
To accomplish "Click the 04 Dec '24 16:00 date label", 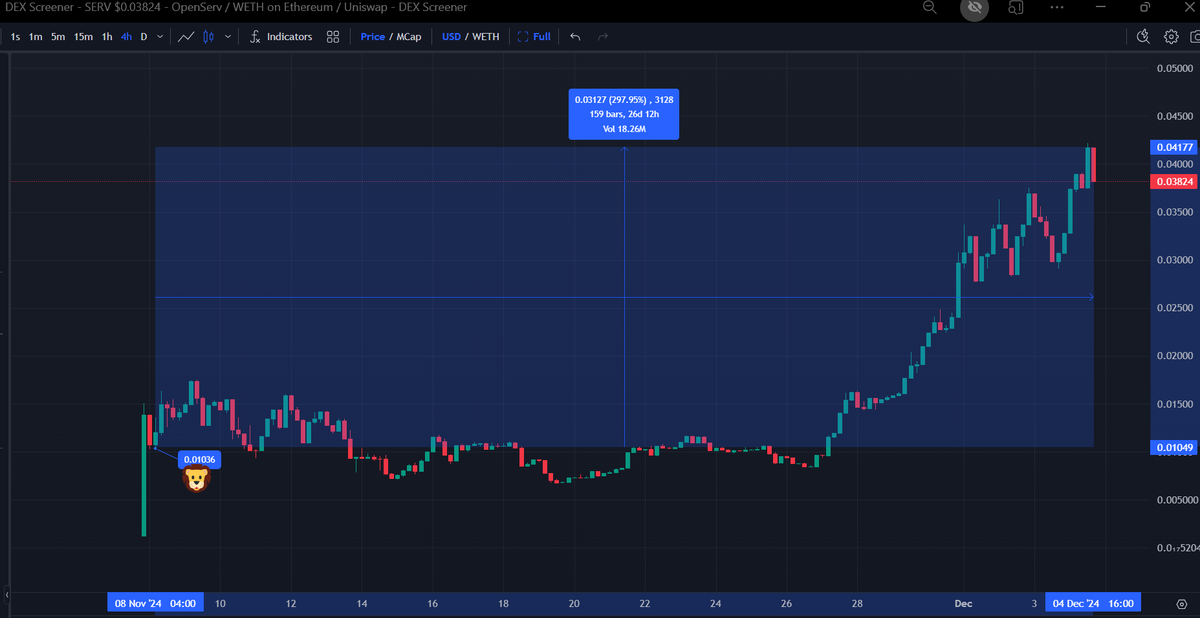I will (1093, 603).
